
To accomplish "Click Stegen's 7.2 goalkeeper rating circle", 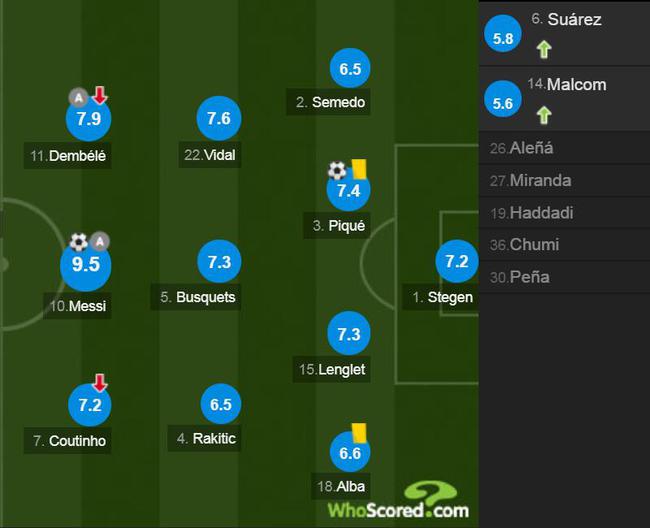I will (x=457, y=262).
